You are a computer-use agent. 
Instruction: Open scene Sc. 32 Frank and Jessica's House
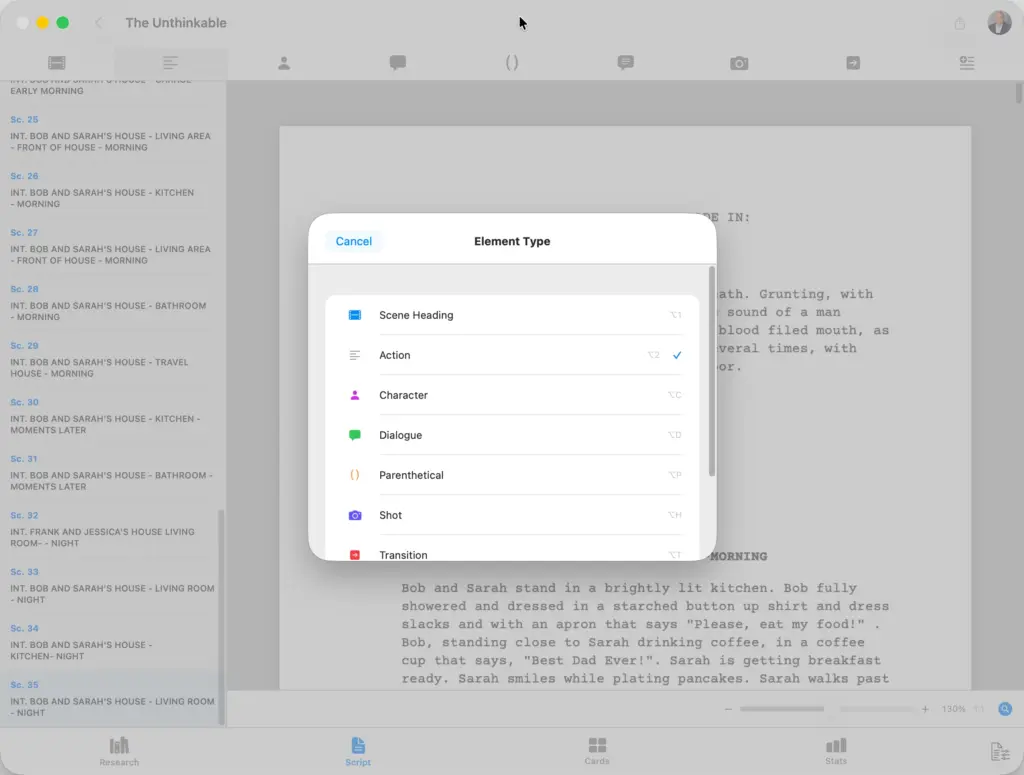pyautogui.click(x=112, y=530)
